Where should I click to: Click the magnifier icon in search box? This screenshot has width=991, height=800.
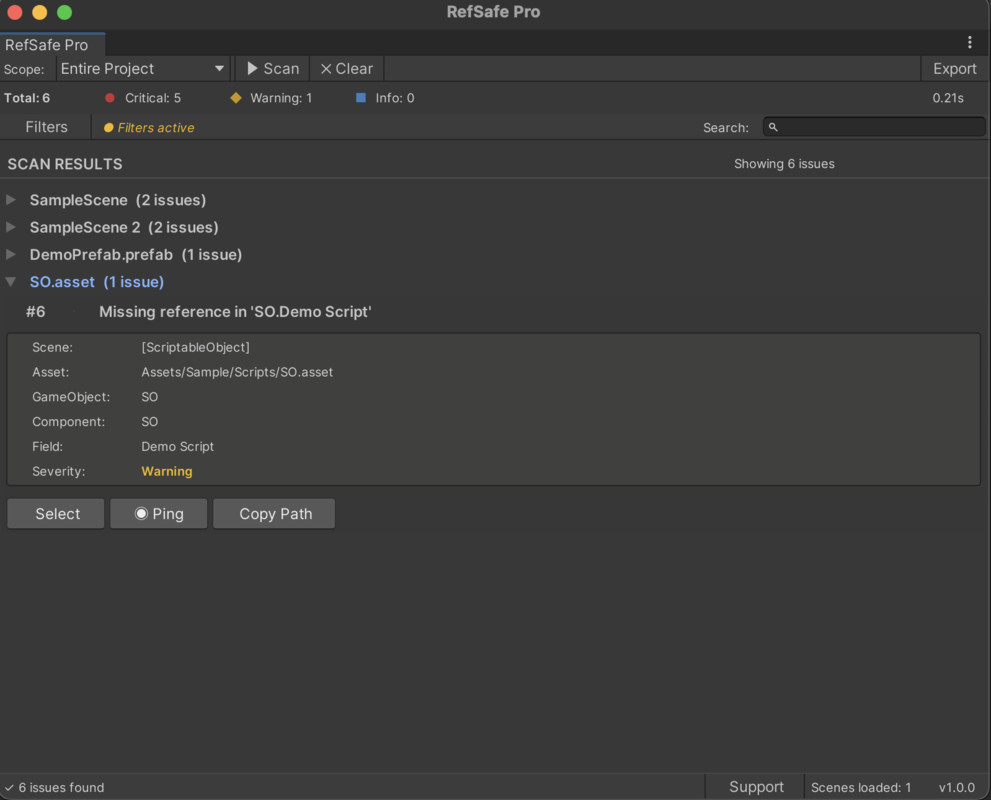click(x=773, y=127)
